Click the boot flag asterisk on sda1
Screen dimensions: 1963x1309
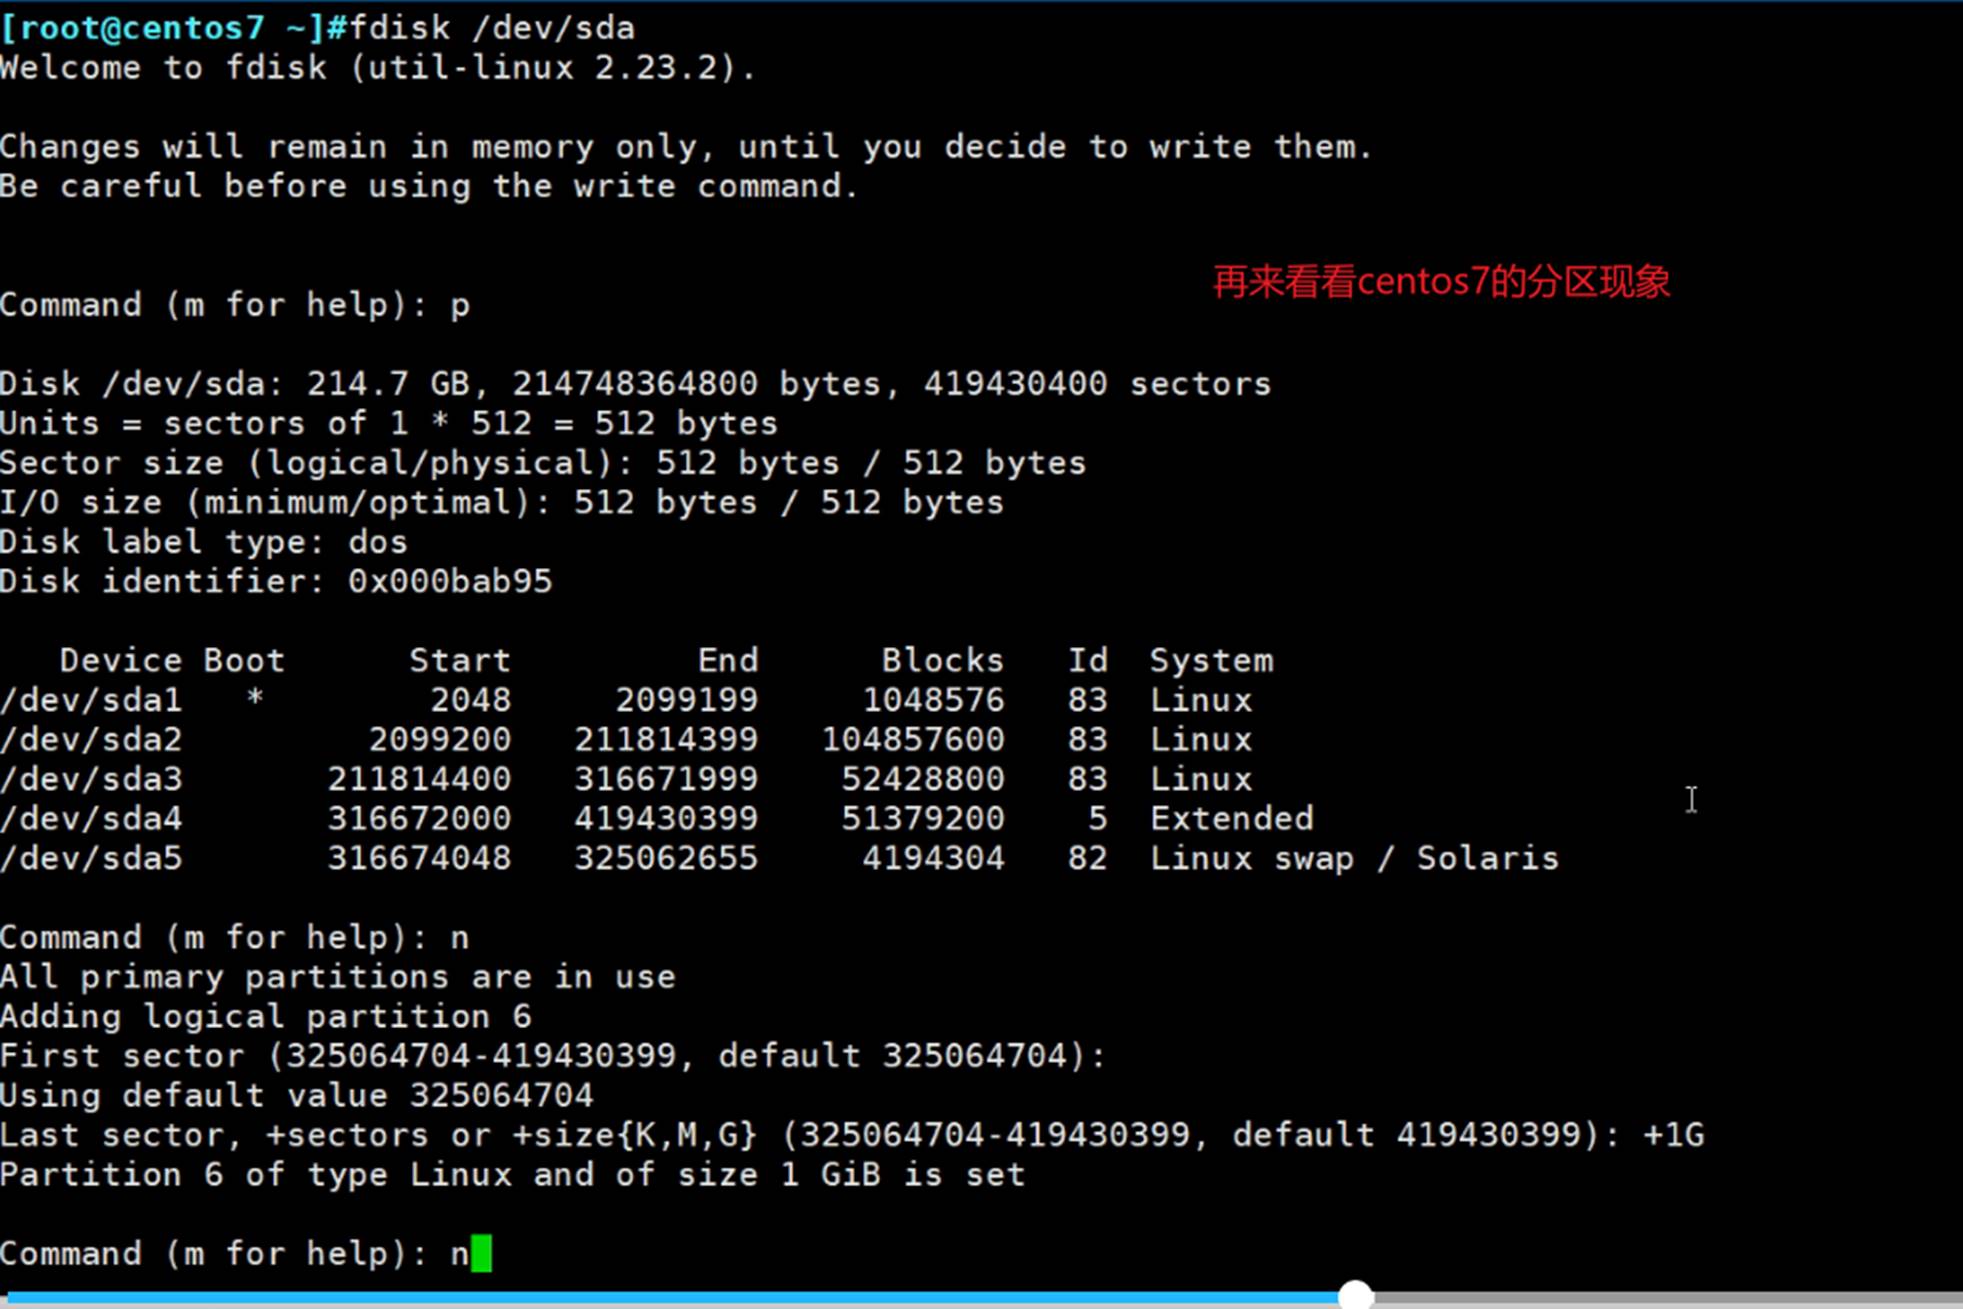pos(255,699)
